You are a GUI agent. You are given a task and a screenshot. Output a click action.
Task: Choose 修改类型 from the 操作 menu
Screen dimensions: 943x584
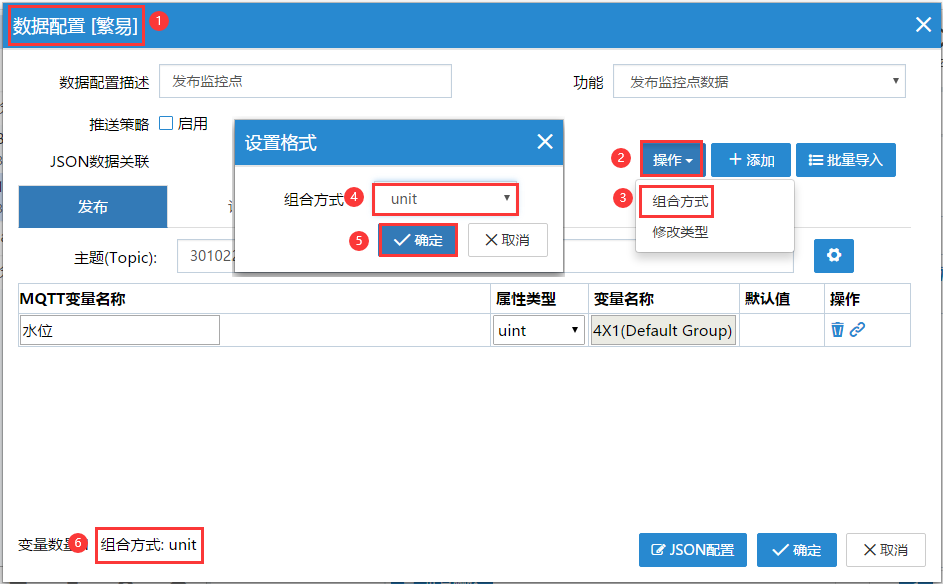click(x=680, y=232)
